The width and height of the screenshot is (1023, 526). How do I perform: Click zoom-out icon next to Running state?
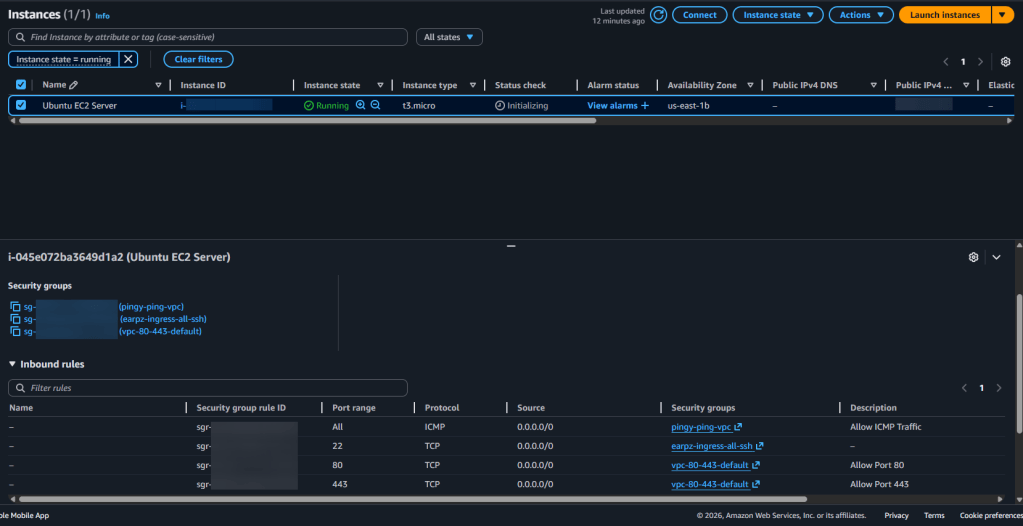coord(376,105)
